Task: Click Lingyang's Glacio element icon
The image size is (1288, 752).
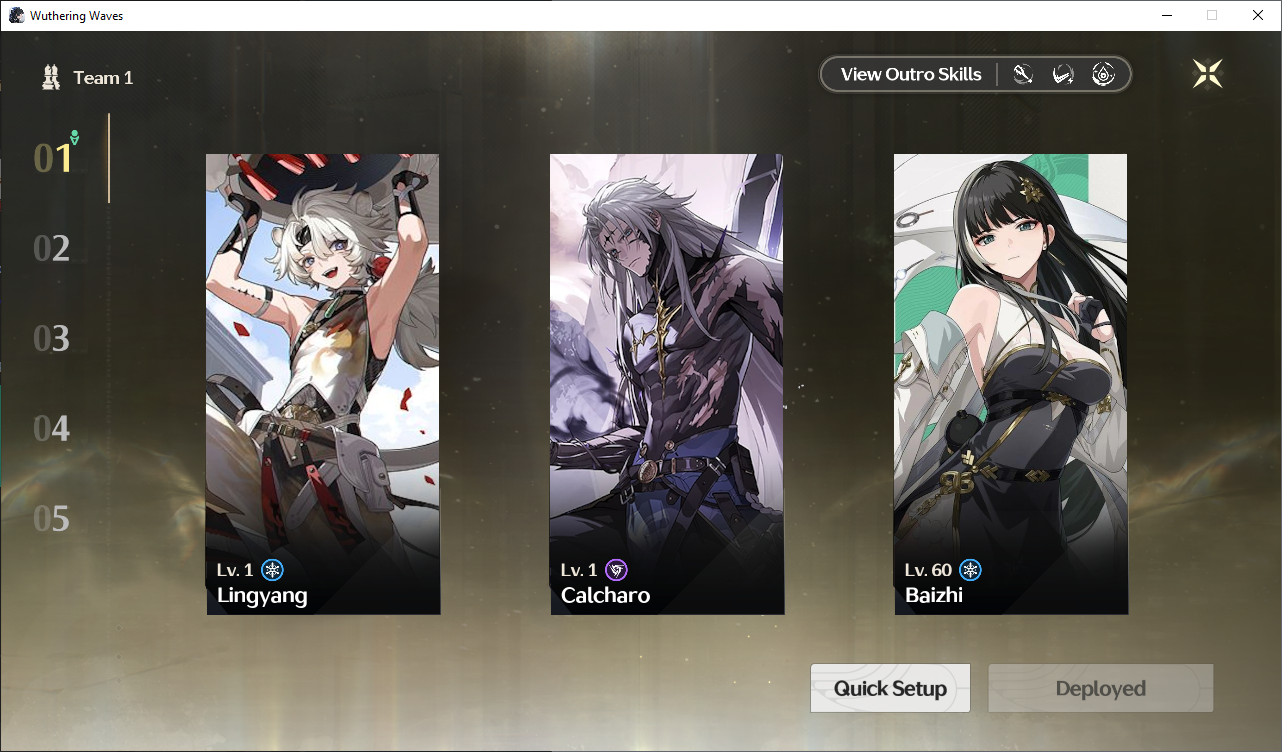Action: pos(272,570)
